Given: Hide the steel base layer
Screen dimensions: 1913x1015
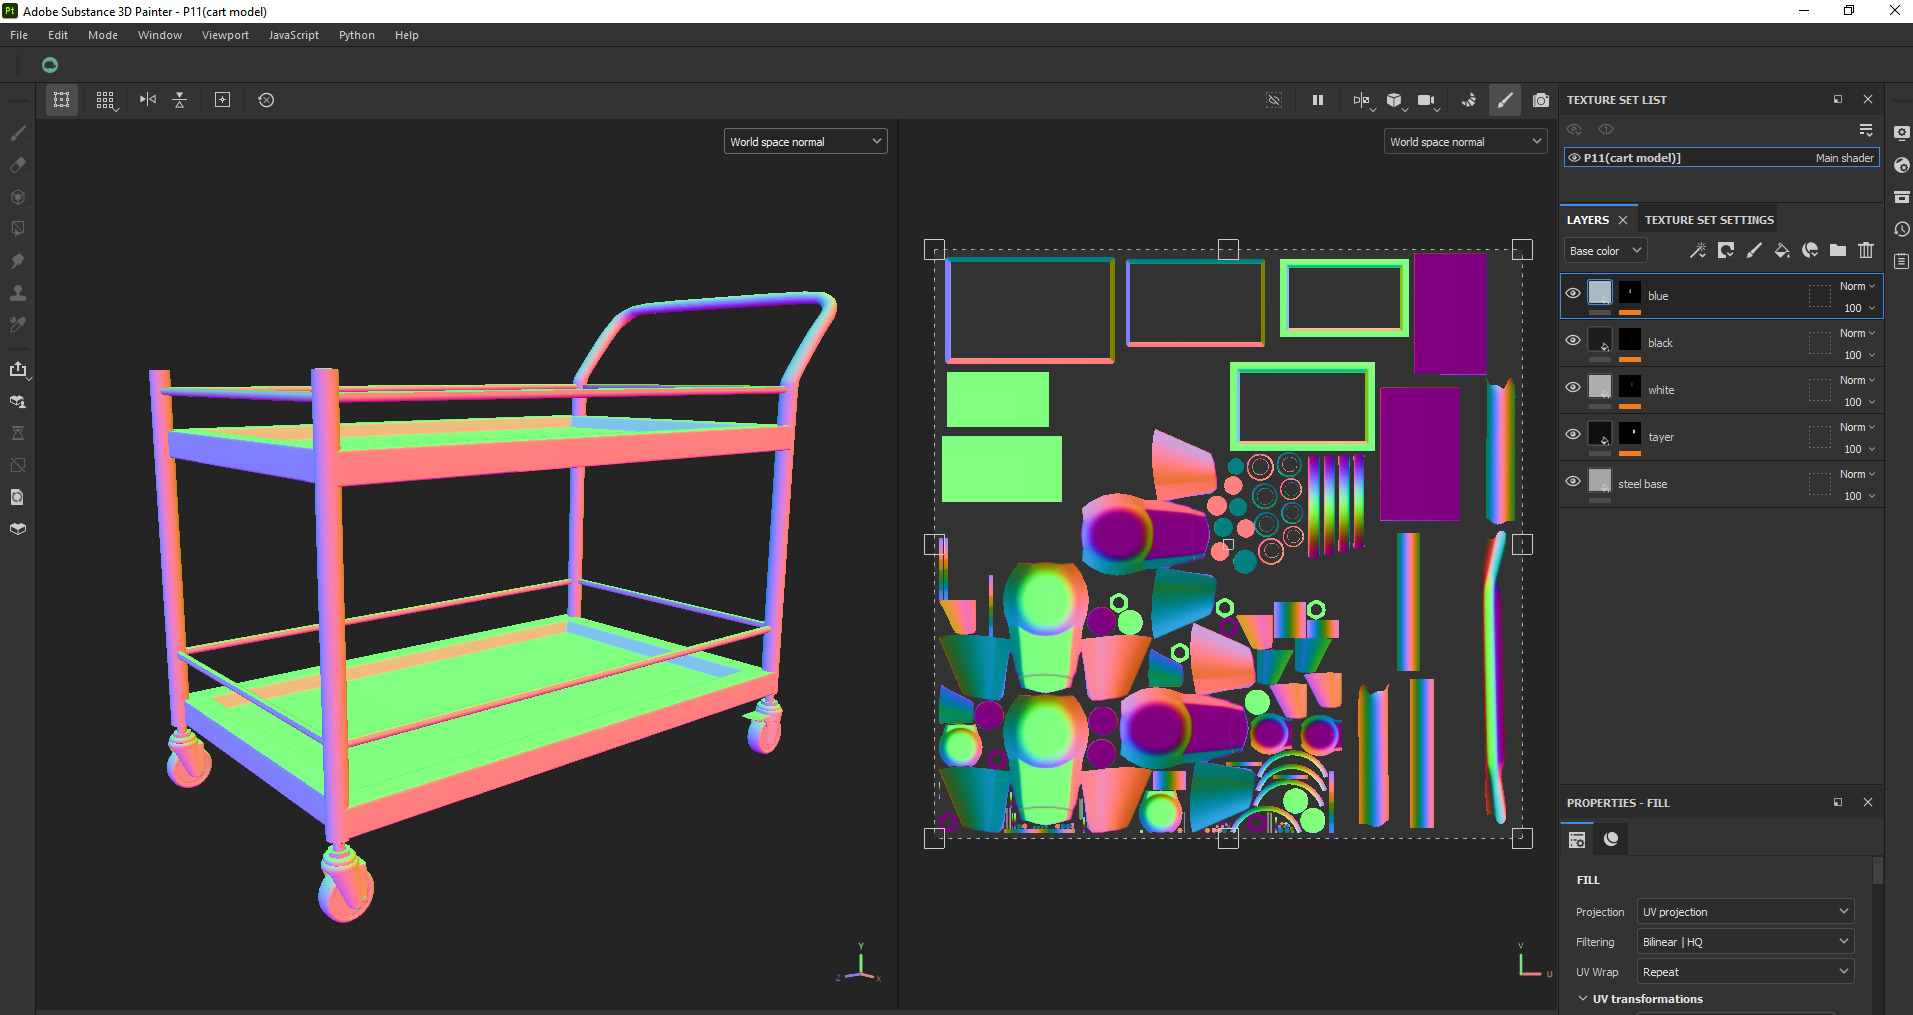Looking at the screenshot, I should pyautogui.click(x=1573, y=482).
